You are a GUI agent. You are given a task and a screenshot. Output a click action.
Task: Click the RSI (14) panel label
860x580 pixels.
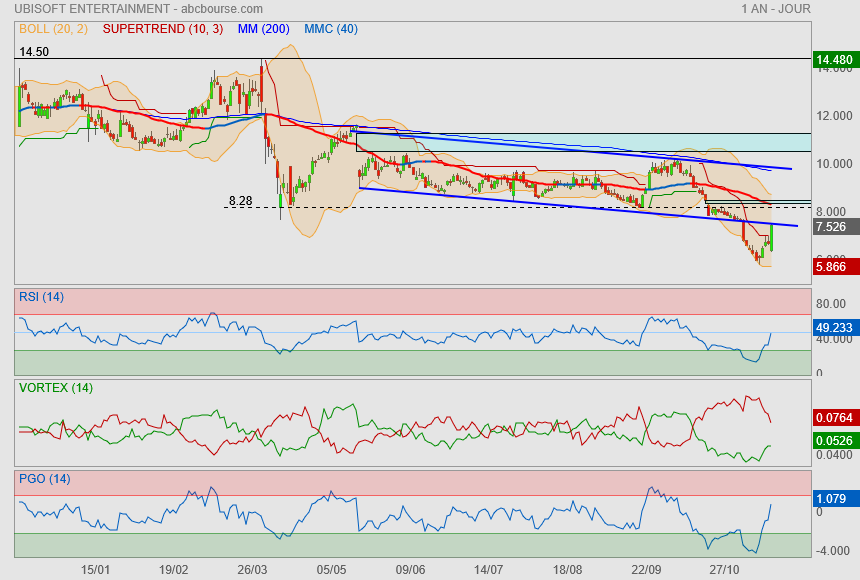tap(42, 295)
